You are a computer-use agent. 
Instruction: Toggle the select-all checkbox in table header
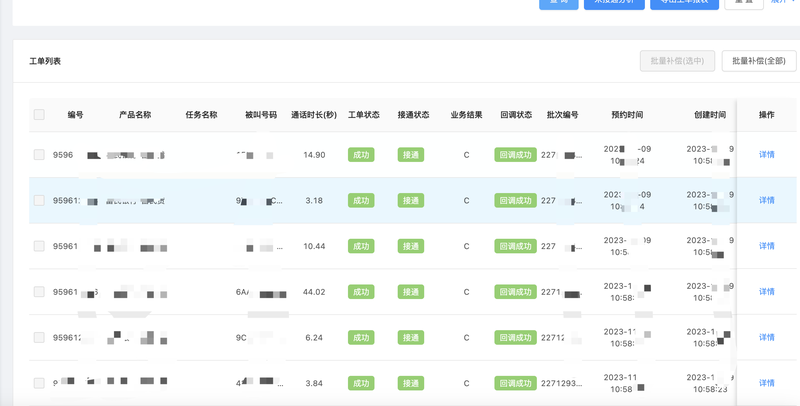pyautogui.click(x=39, y=115)
